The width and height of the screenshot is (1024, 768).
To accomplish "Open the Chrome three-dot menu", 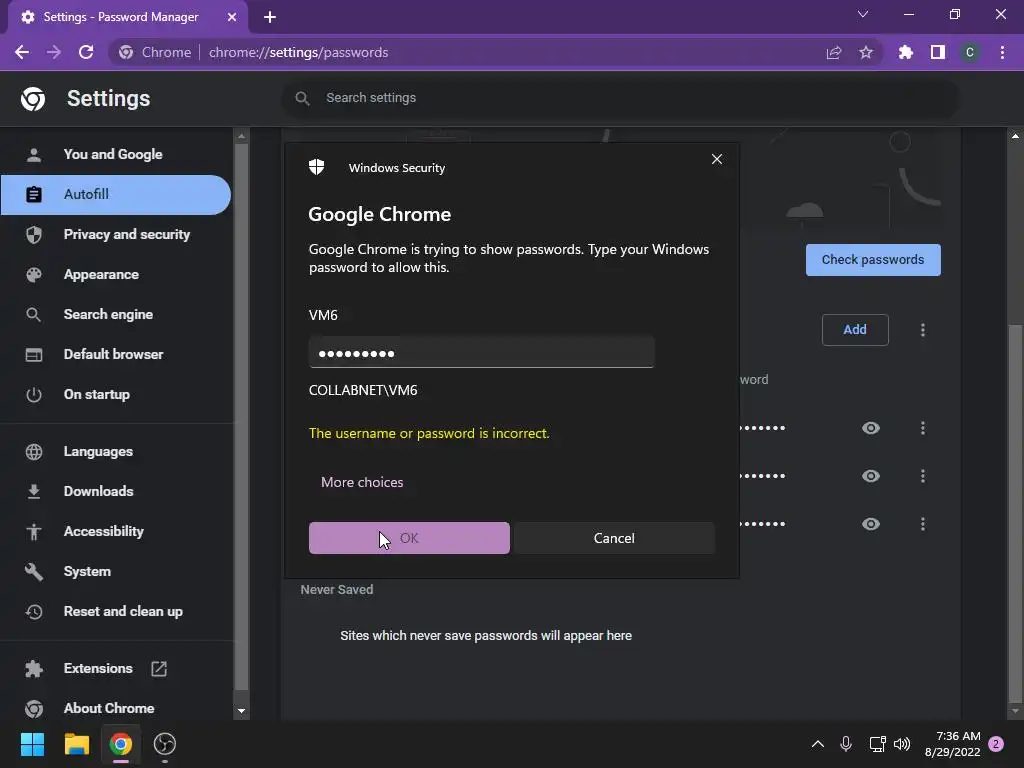I will (x=1002, y=52).
